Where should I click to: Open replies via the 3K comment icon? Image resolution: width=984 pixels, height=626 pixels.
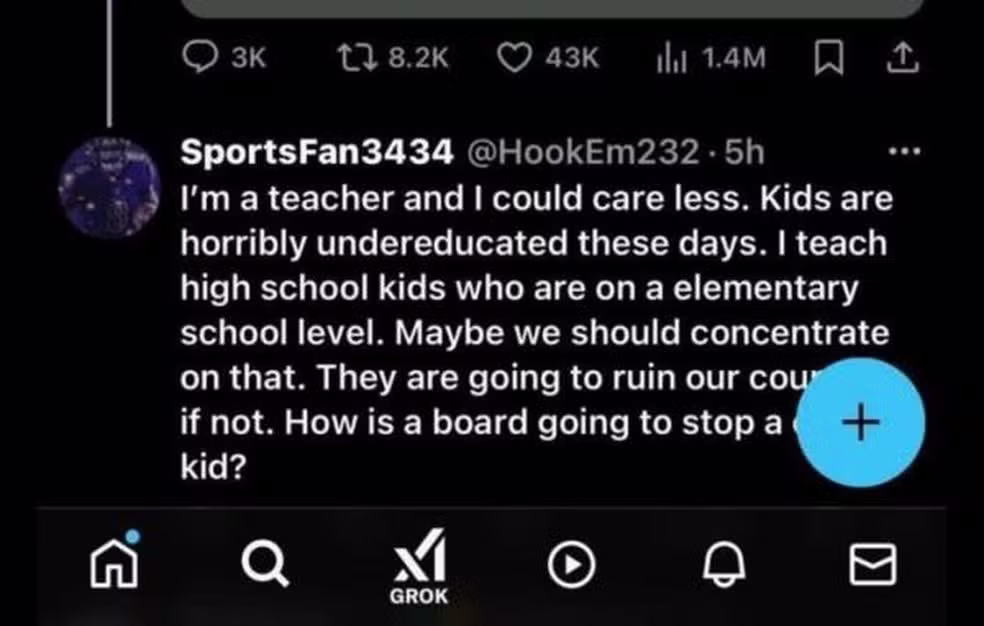(200, 57)
